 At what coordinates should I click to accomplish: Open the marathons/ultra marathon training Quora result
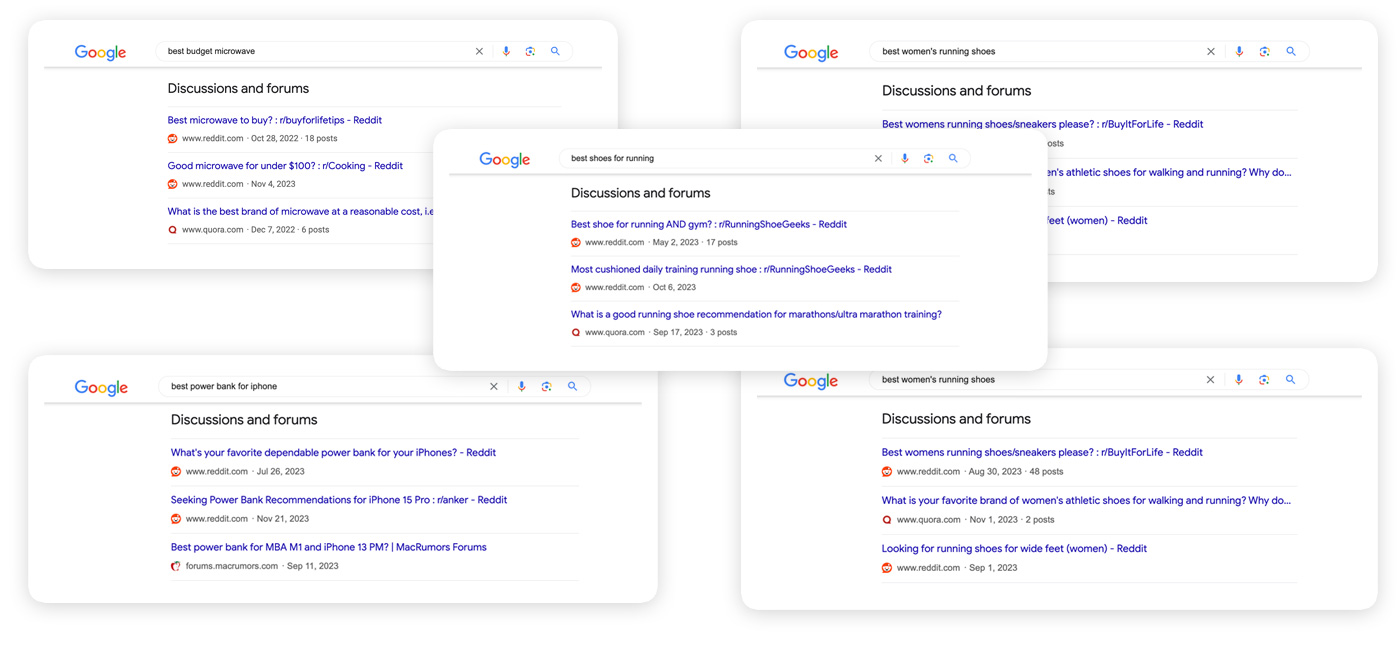(x=756, y=315)
